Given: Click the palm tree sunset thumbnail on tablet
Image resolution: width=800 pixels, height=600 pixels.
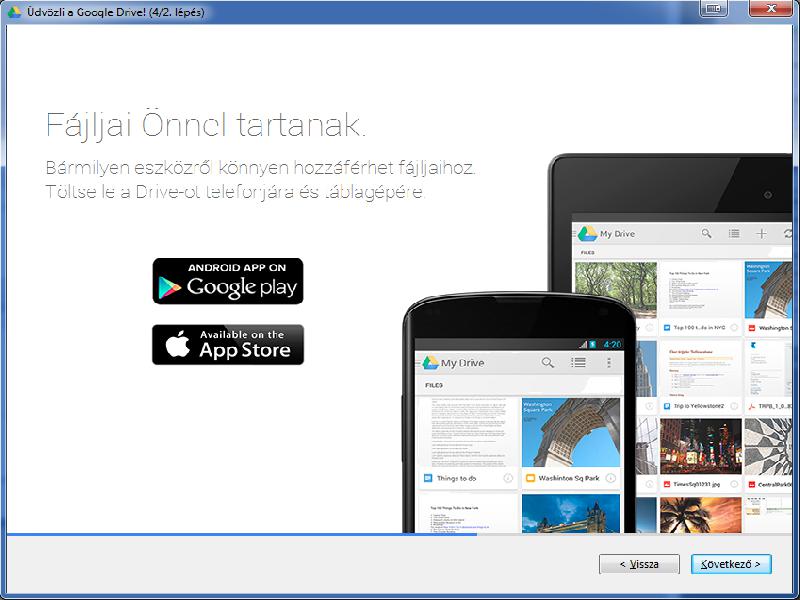Looking at the screenshot, I should 701,515.
